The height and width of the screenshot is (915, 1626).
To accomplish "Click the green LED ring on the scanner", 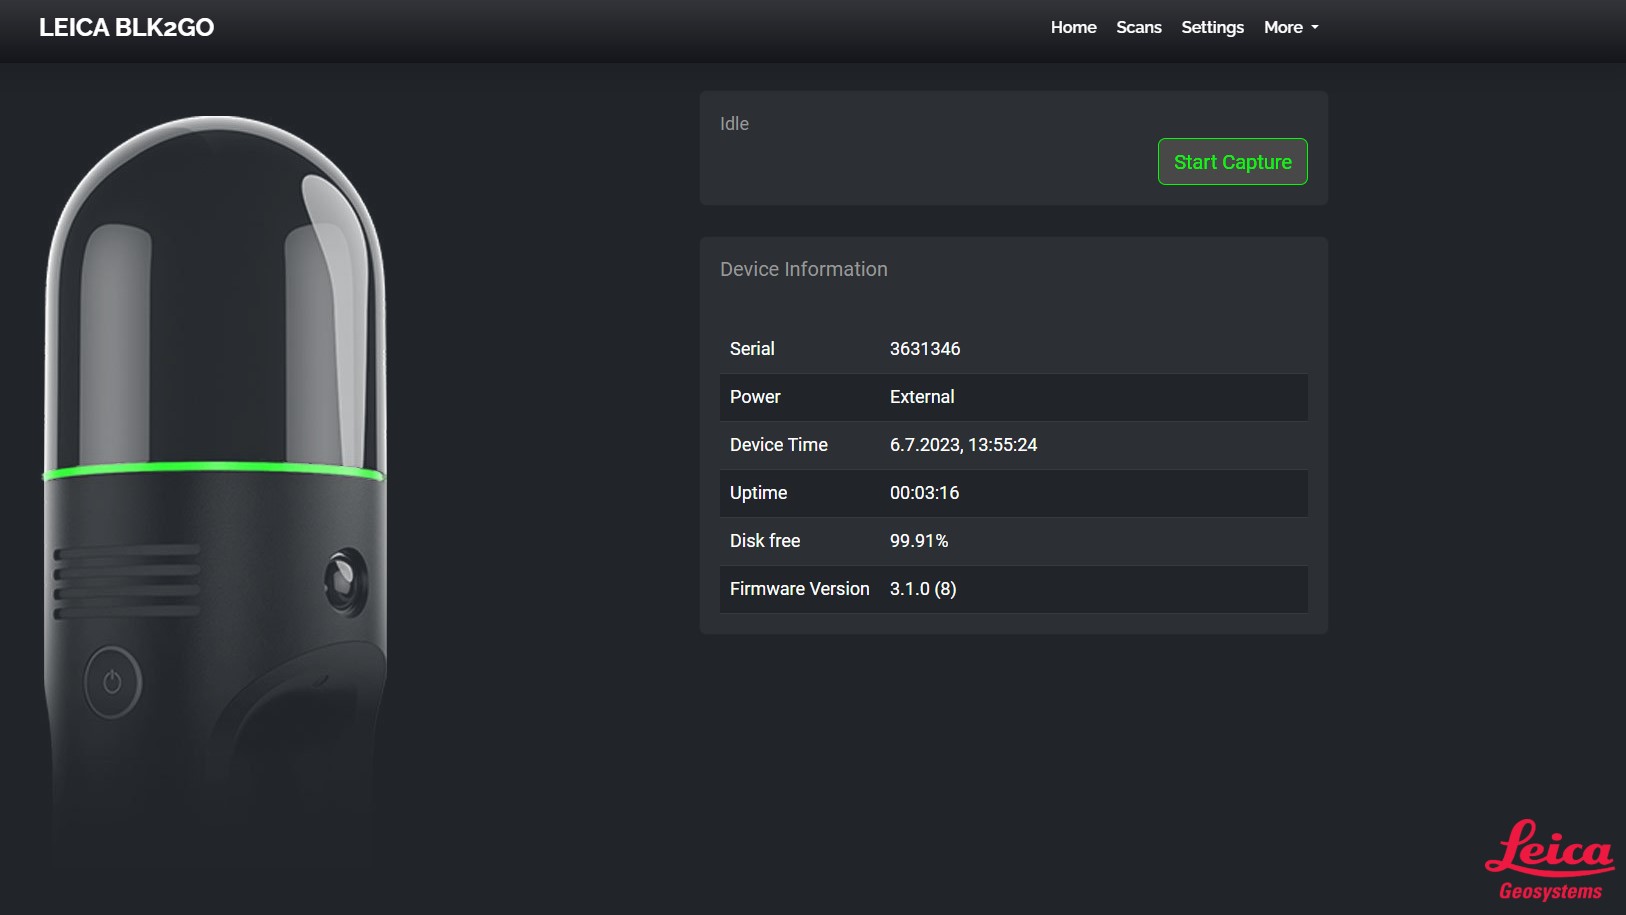I will point(213,468).
